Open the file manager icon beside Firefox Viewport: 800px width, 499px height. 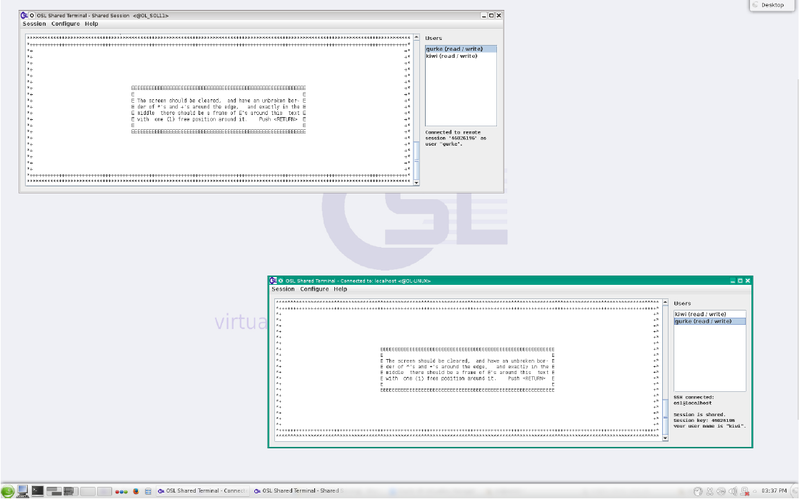click(148, 491)
